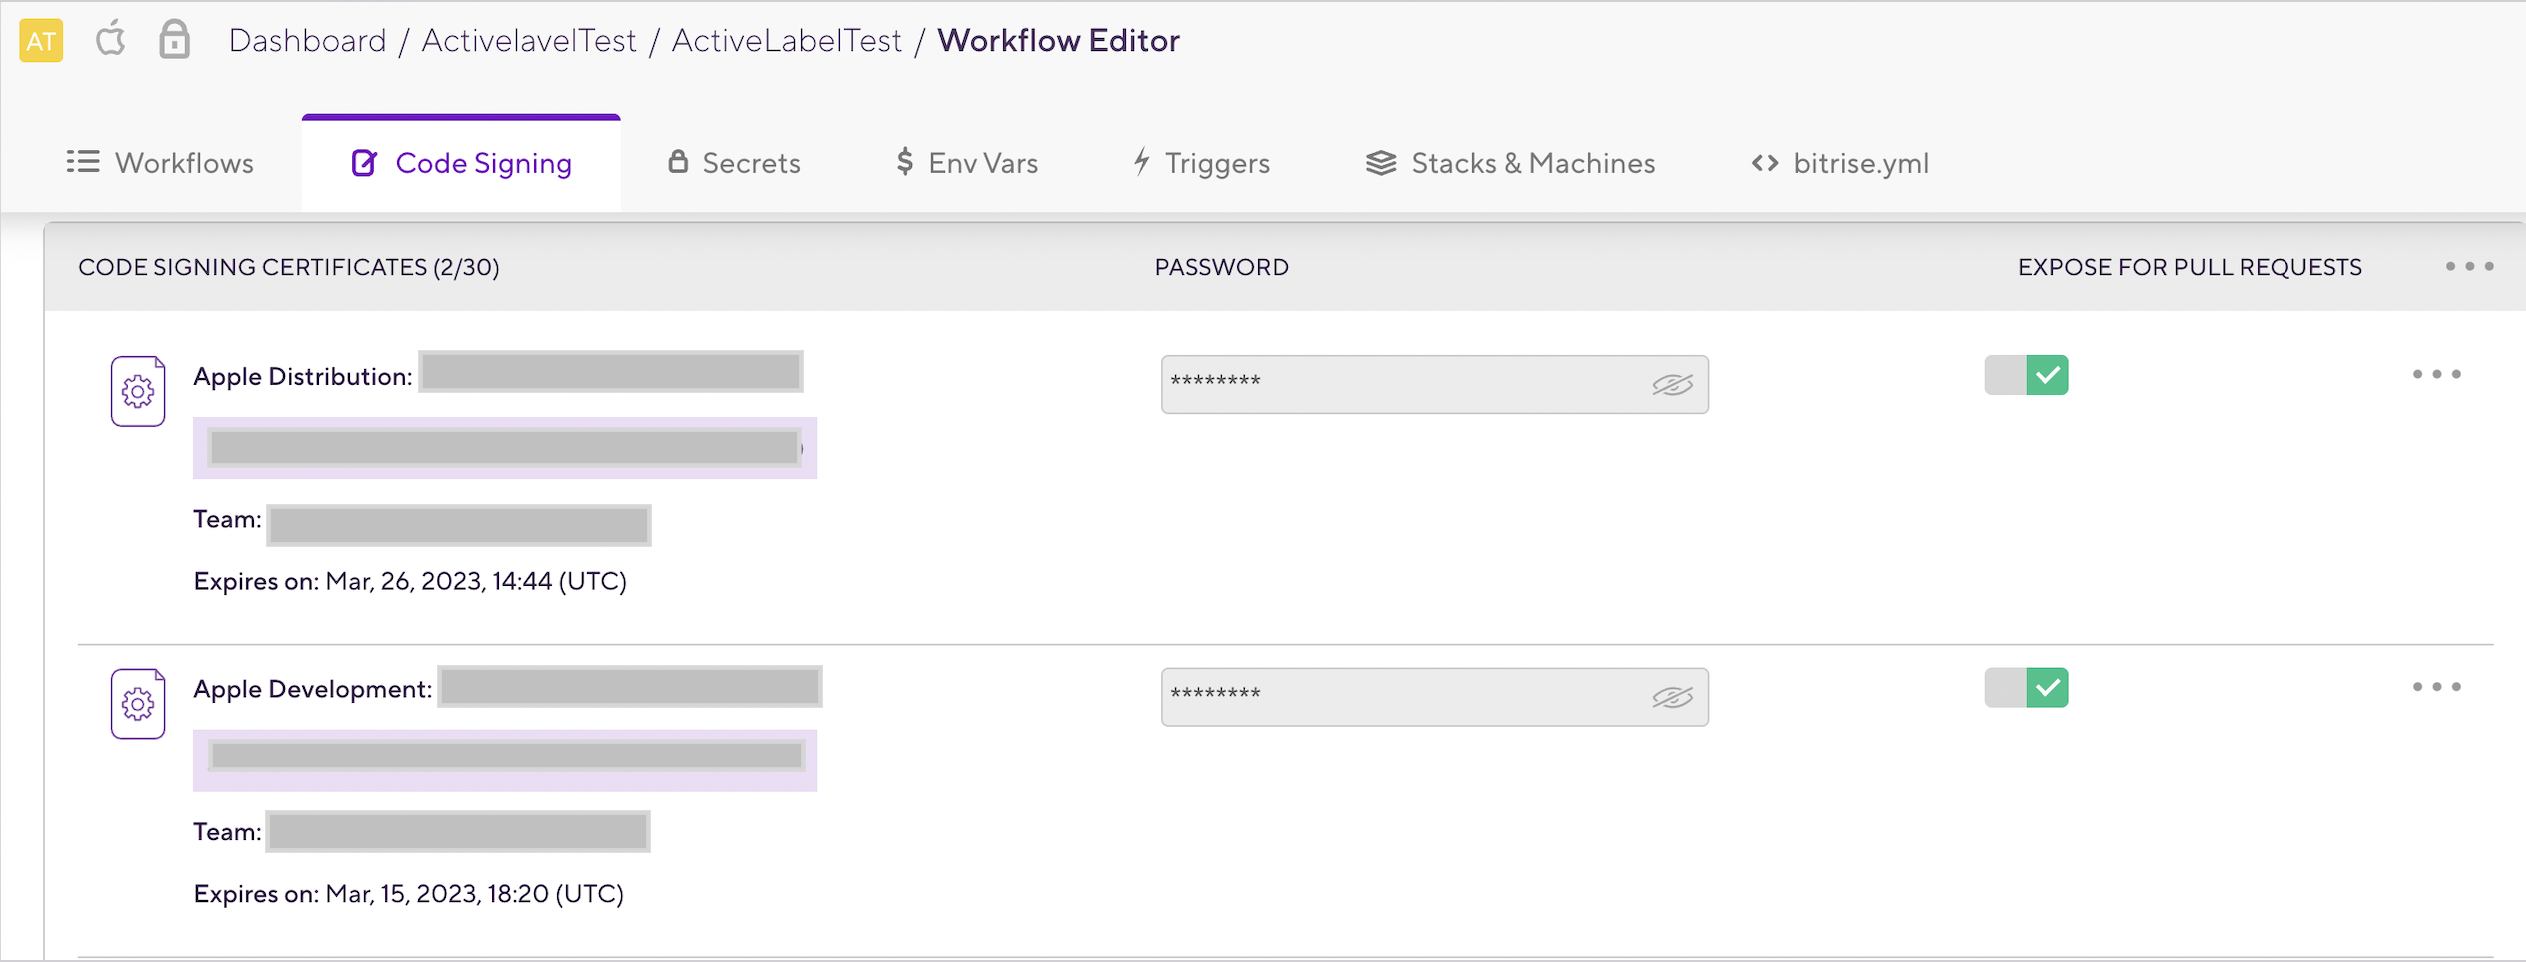2526x962 pixels.
Task: Go to the Triggers tab
Action: (x=1201, y=163)
